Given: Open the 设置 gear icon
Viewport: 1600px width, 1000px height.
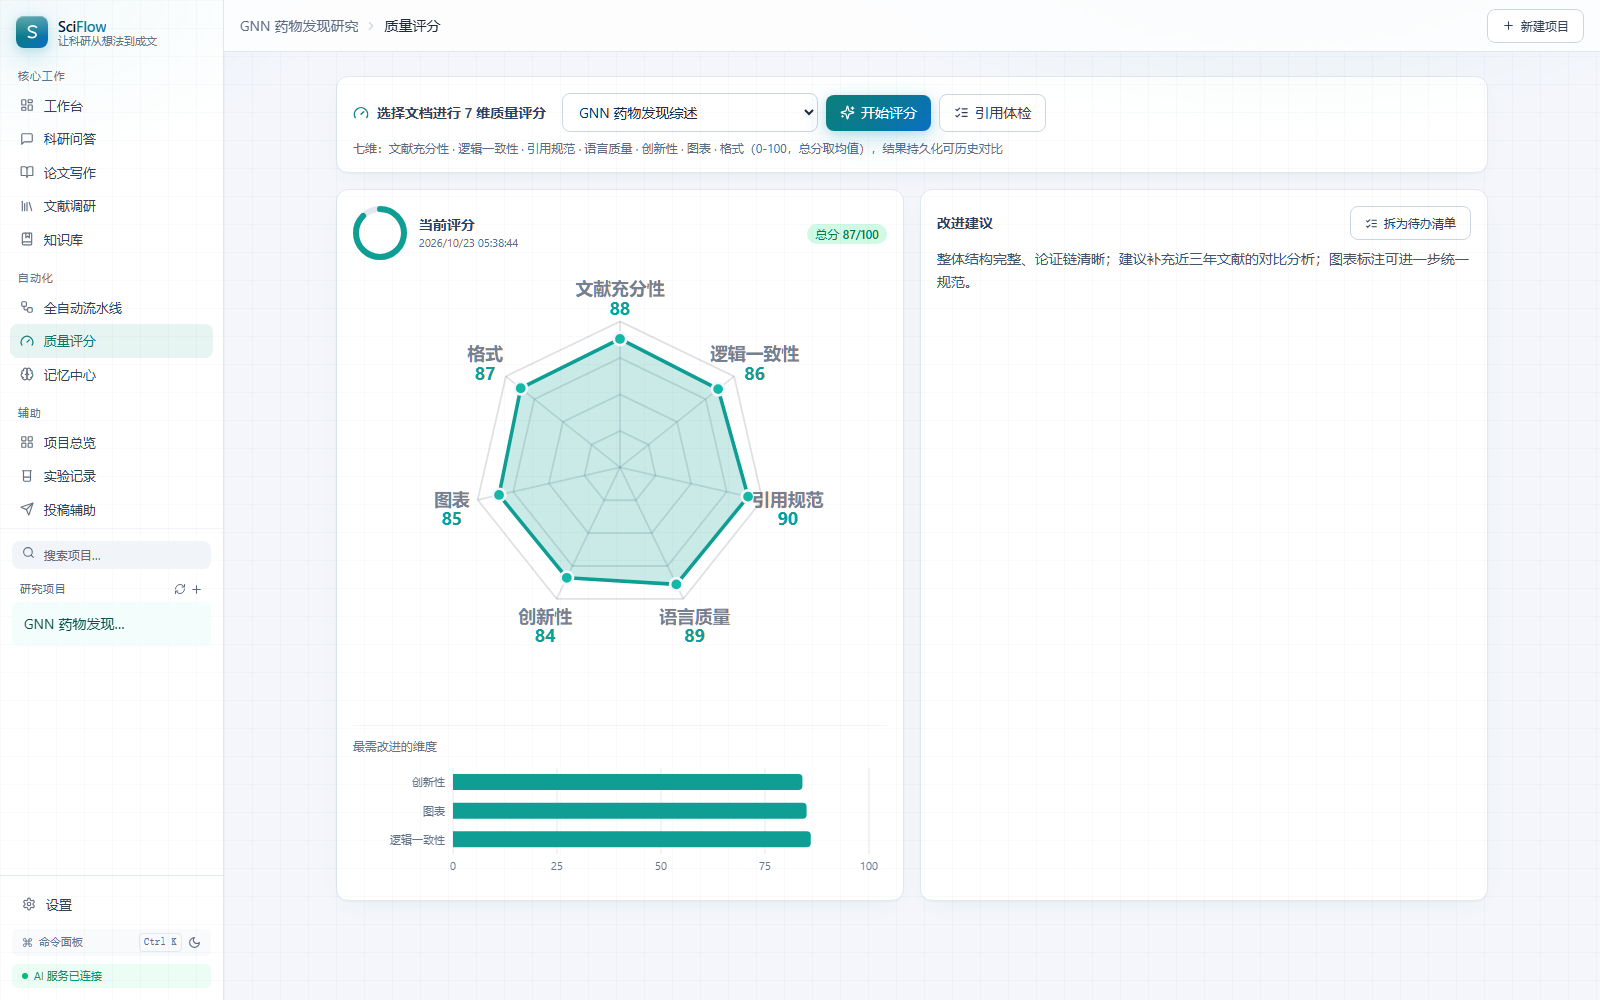Looking at the screenshot, I should tap(29, 904).
